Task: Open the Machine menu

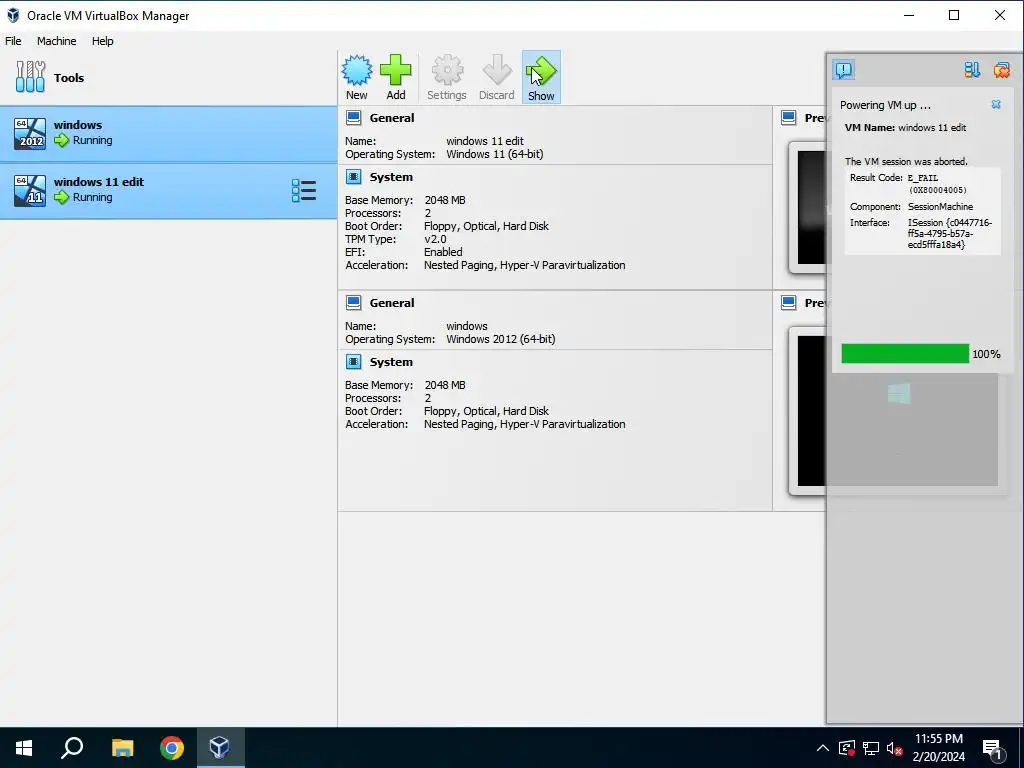Action: click(56, 40)
